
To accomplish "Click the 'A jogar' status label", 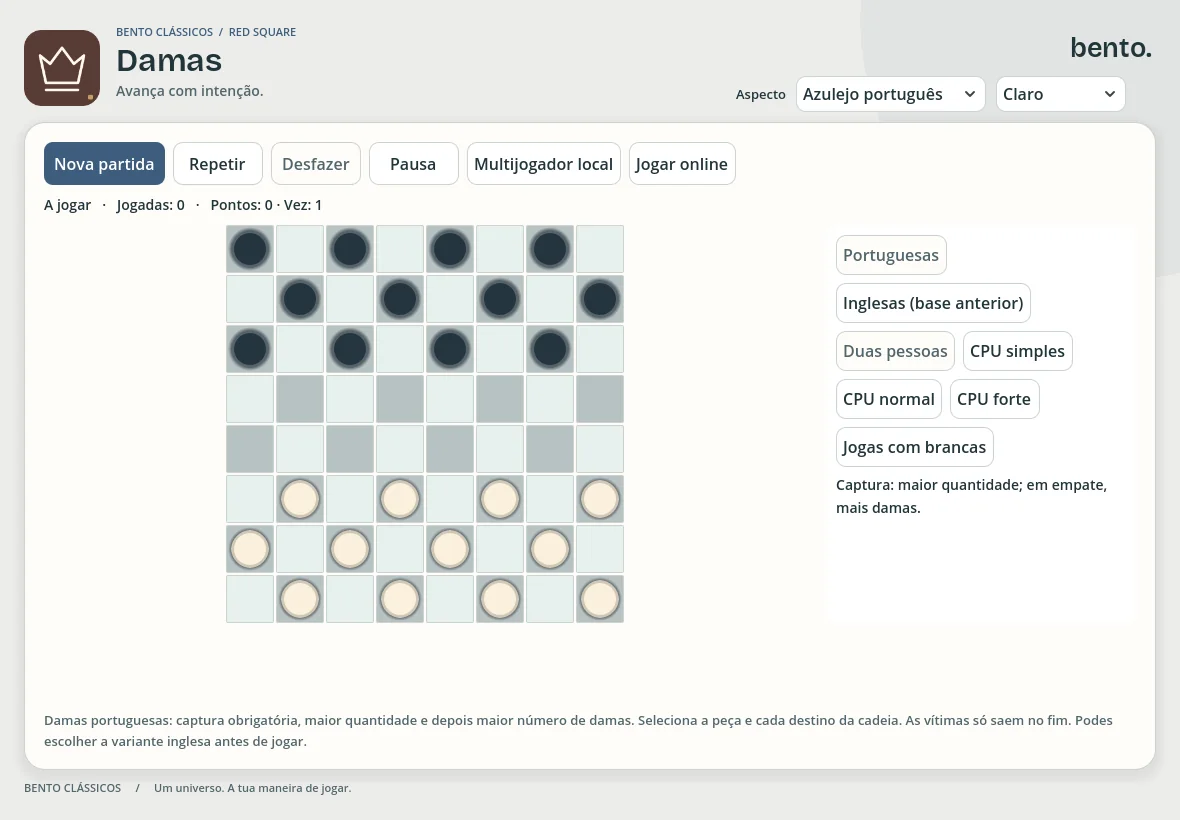I will pyautogui.click(x=67, y=205).
